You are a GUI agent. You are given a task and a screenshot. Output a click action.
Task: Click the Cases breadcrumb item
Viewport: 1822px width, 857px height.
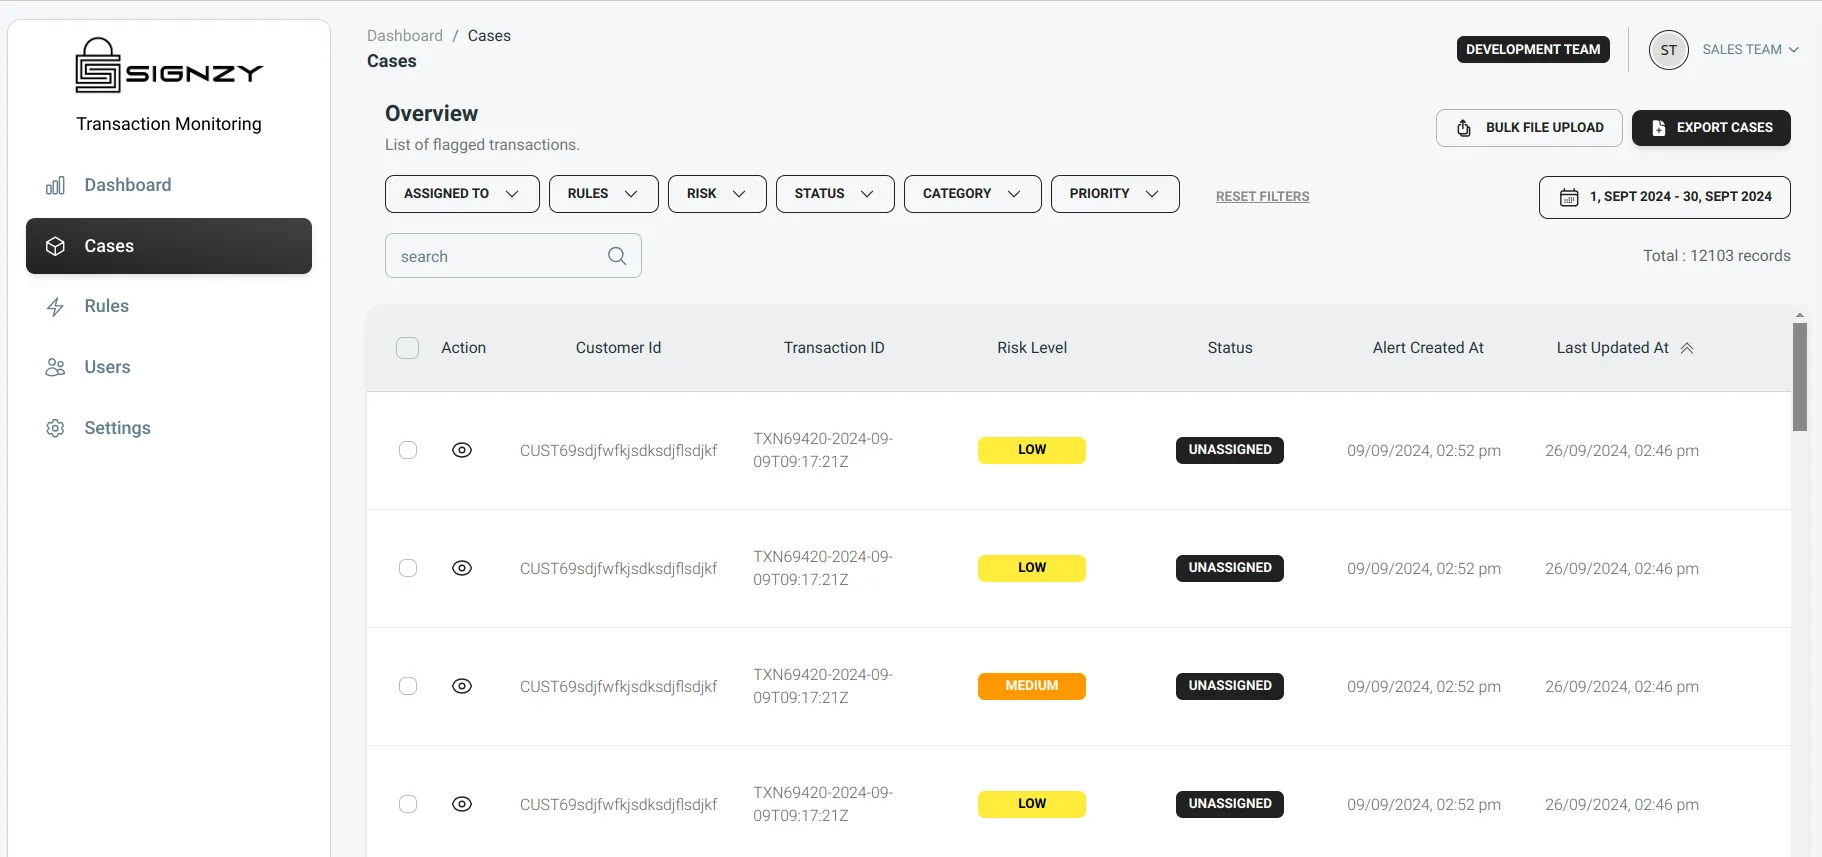[489, 36]
